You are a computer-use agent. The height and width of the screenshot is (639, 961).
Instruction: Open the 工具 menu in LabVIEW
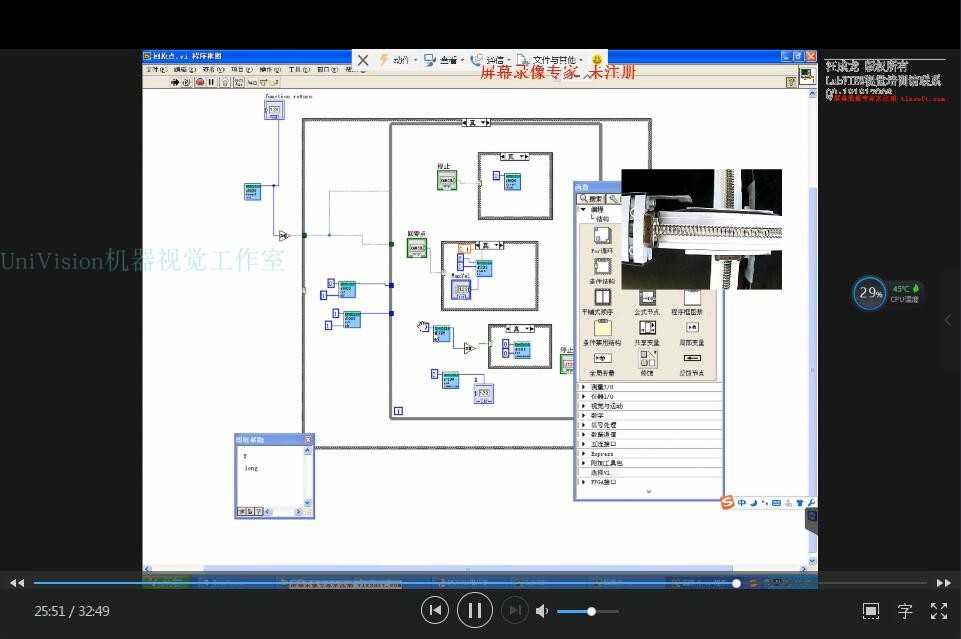298,70
